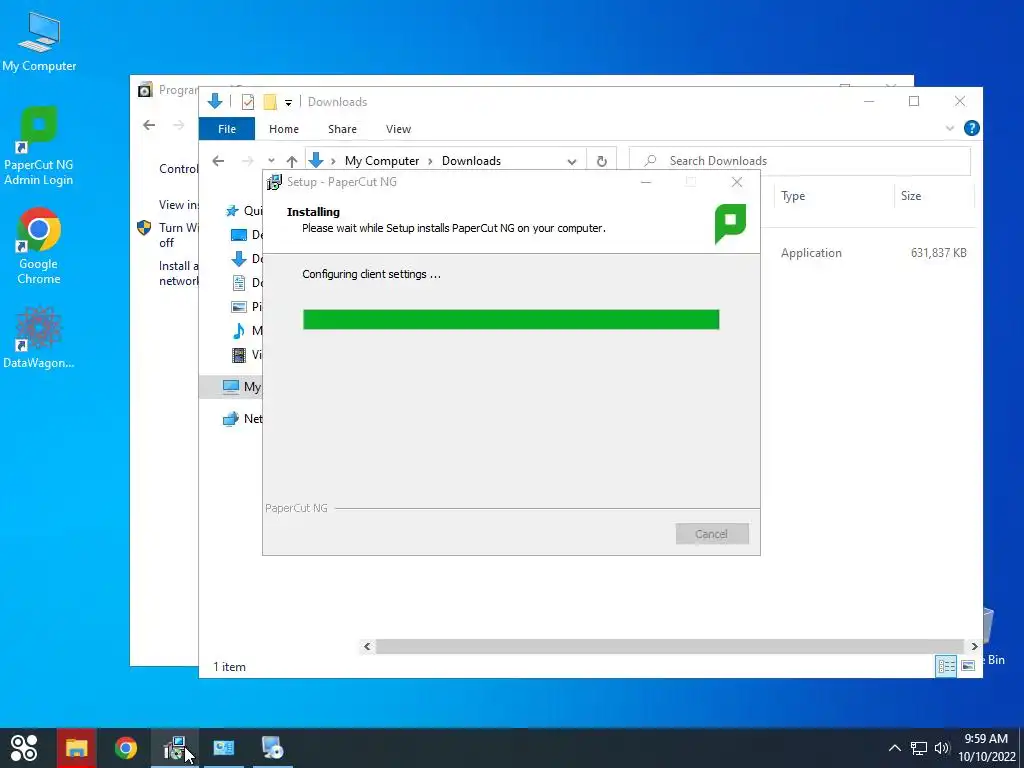Click Cancel in PaperCut NG setup
This screenshot has width=1024, height=768.
click(x=712, y=534)
